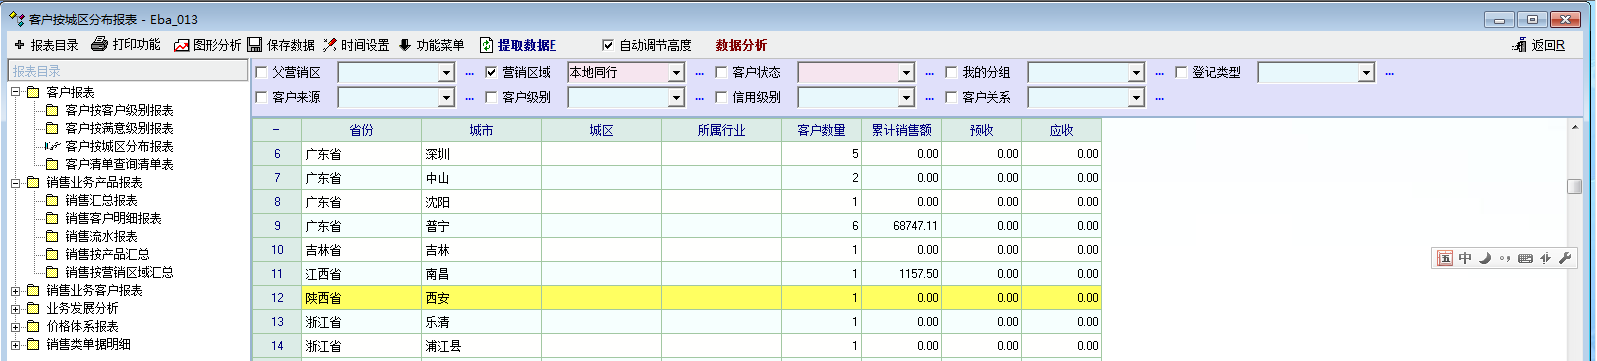Click the 打印功能 printer icon
Image resolution: width=1597 pixels, height=361 pixels.
[x=99, y=44]
